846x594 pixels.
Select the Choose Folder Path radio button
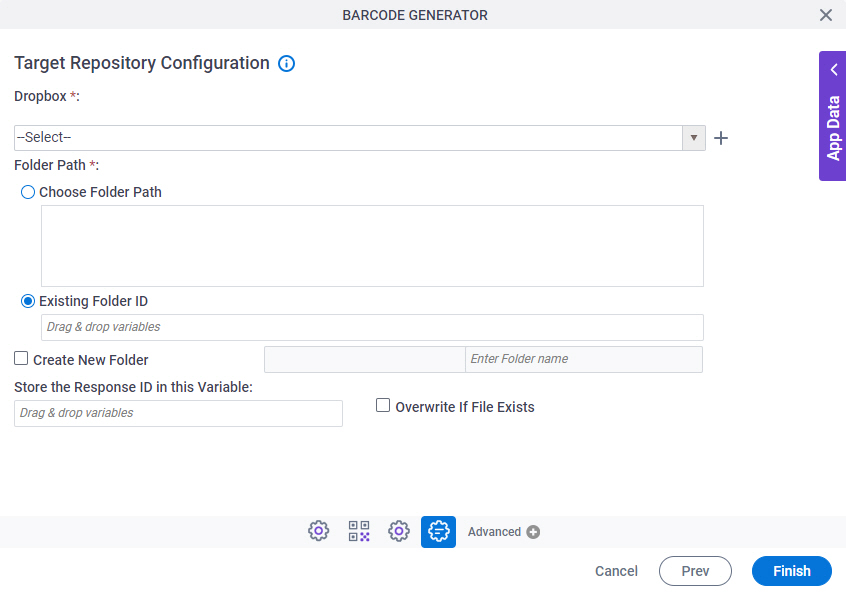pyautogui.click(x=27, y=192)
